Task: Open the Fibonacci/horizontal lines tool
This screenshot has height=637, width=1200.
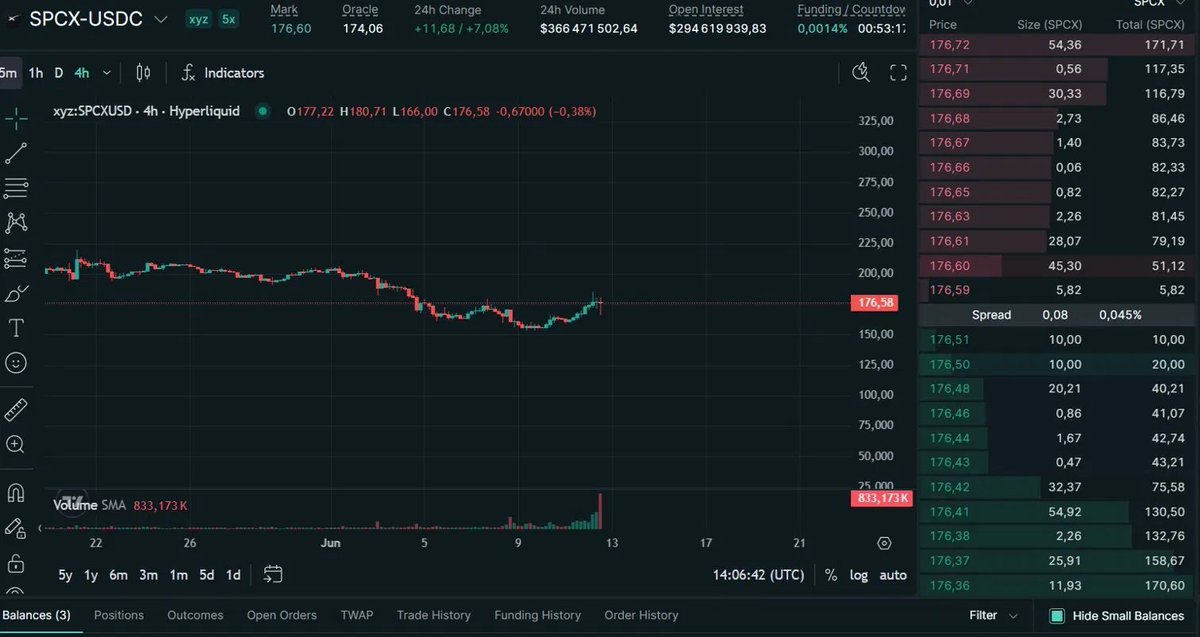Action: tap(16, 188)
